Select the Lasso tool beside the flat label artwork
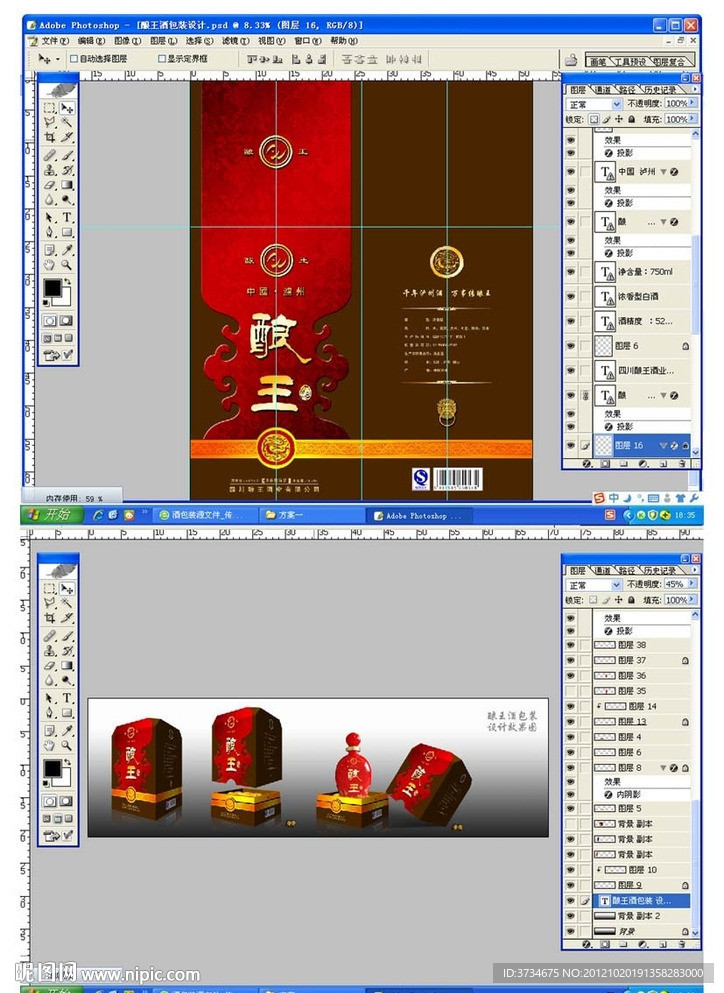Image resolution: width=724 pixels, height=993 pixels. [x=50, y=122]
